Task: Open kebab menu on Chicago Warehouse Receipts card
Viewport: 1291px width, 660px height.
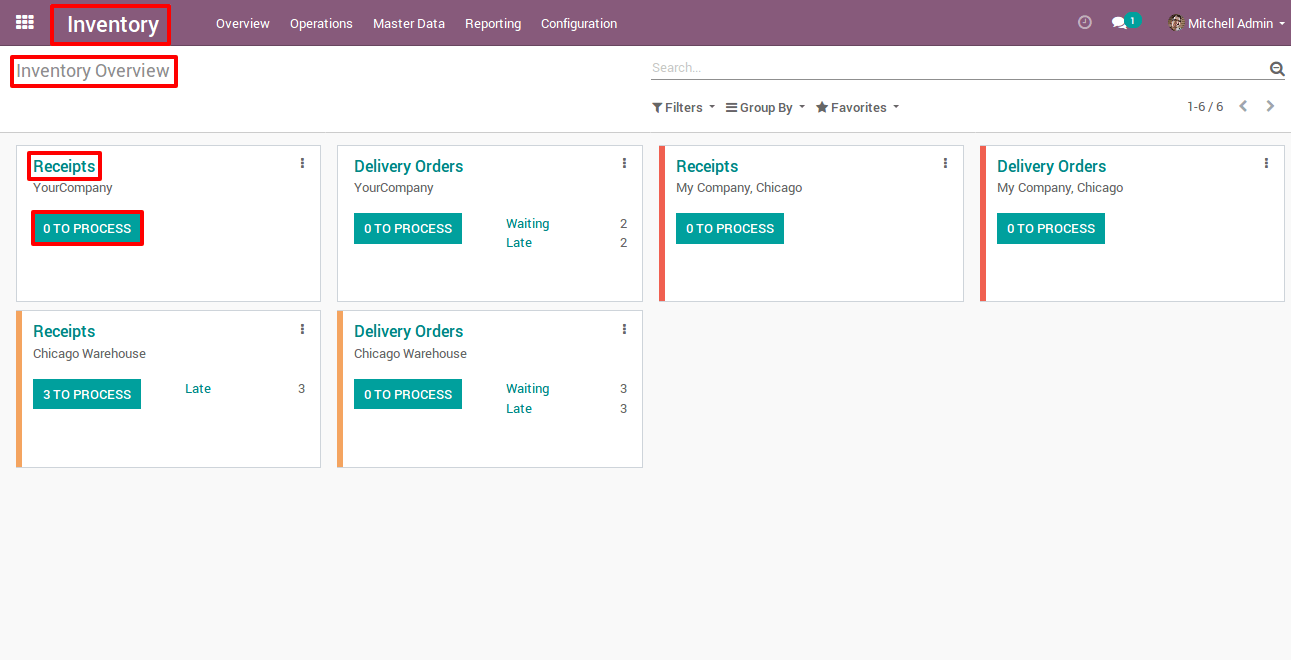Action: [x=303, y=329]
